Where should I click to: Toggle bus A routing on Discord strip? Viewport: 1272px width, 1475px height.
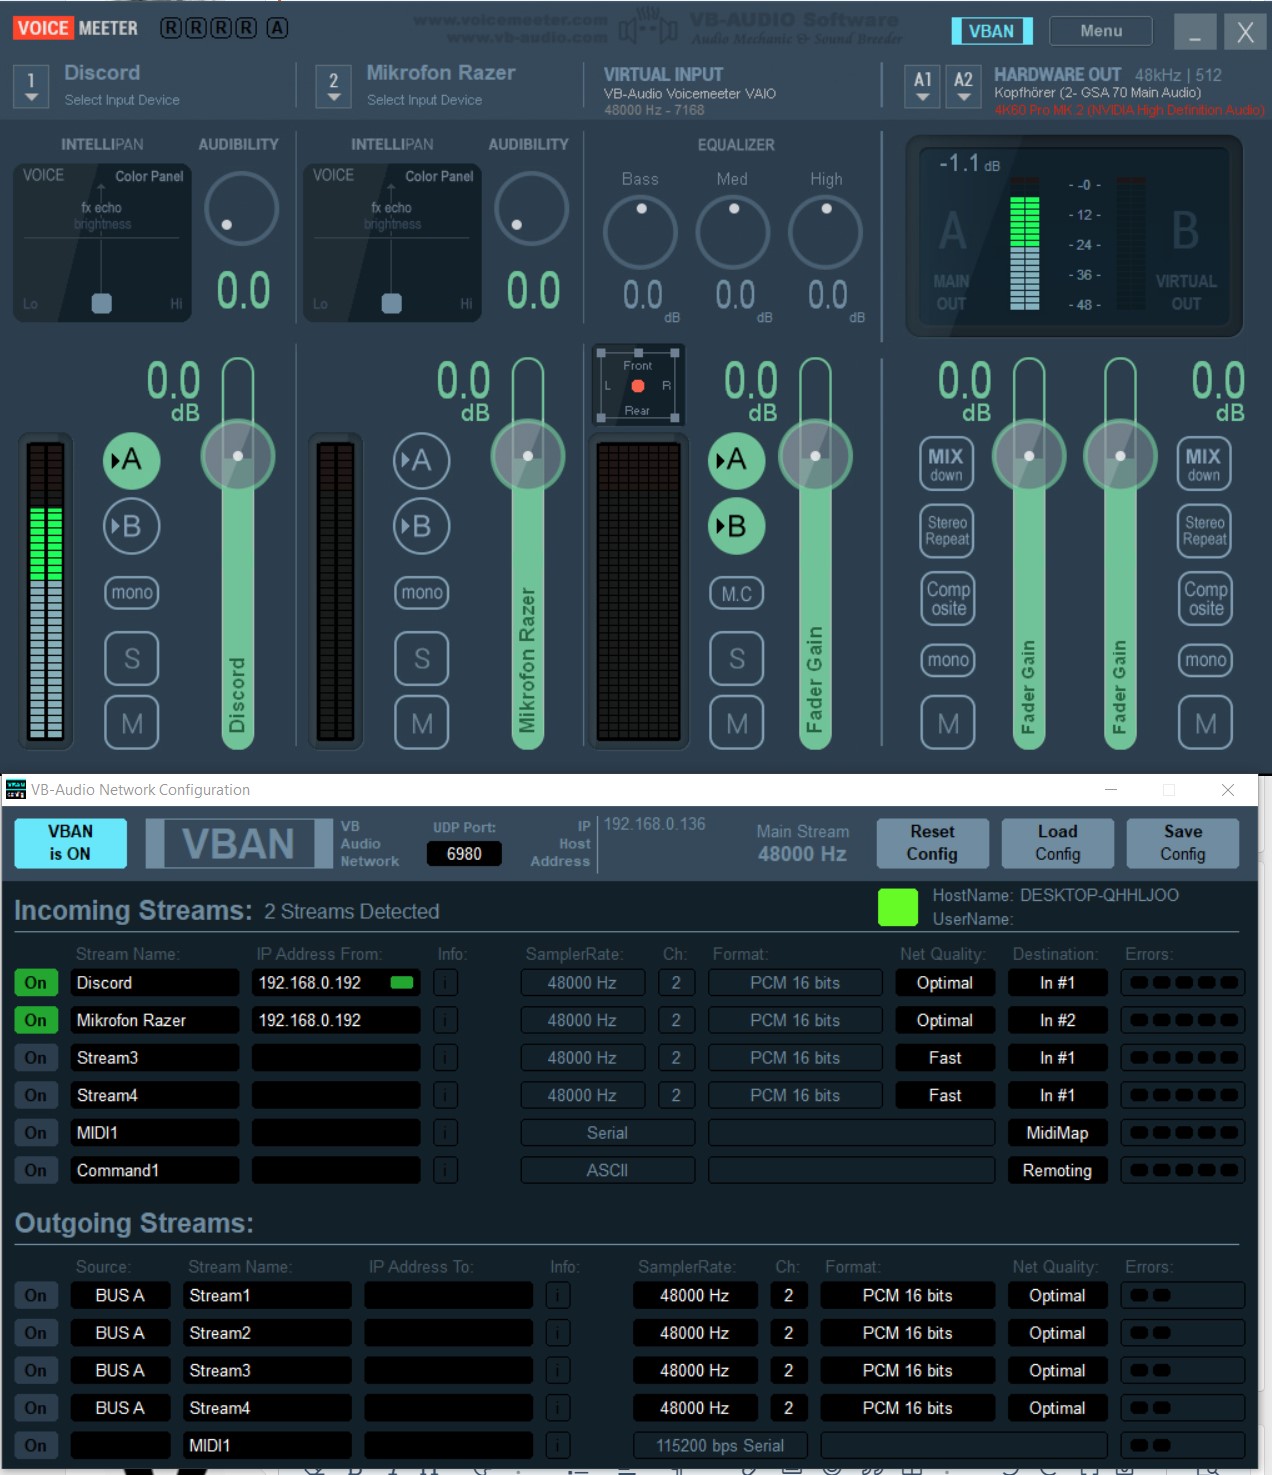(132, 460)
